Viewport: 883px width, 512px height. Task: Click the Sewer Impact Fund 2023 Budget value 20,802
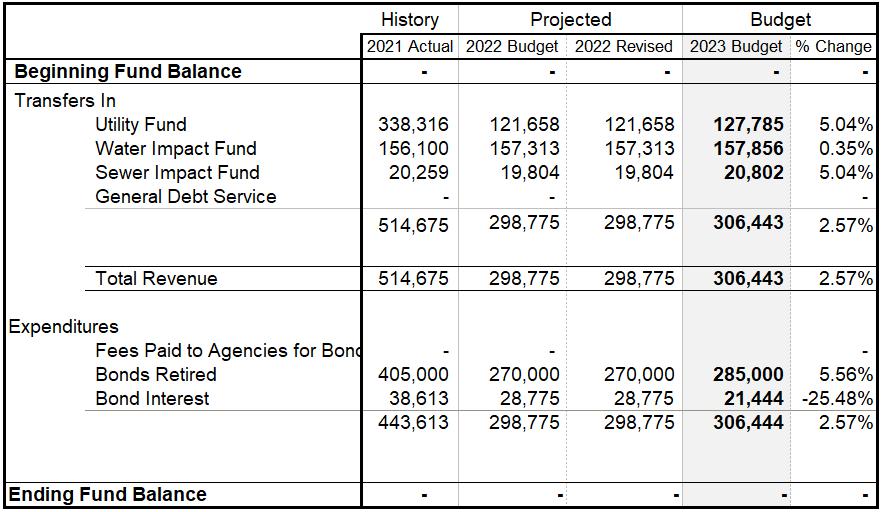tap(748, 173)
